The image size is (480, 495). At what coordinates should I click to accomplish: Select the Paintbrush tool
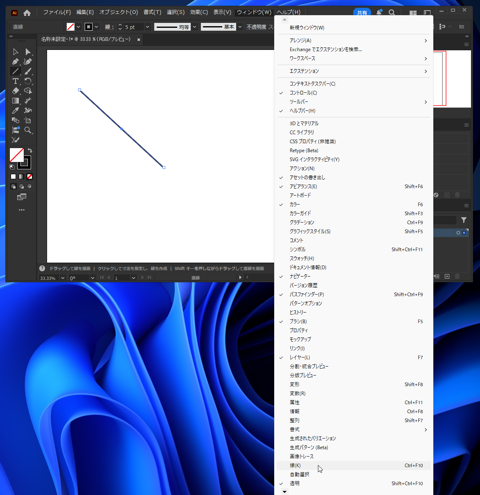coord(28,71)
